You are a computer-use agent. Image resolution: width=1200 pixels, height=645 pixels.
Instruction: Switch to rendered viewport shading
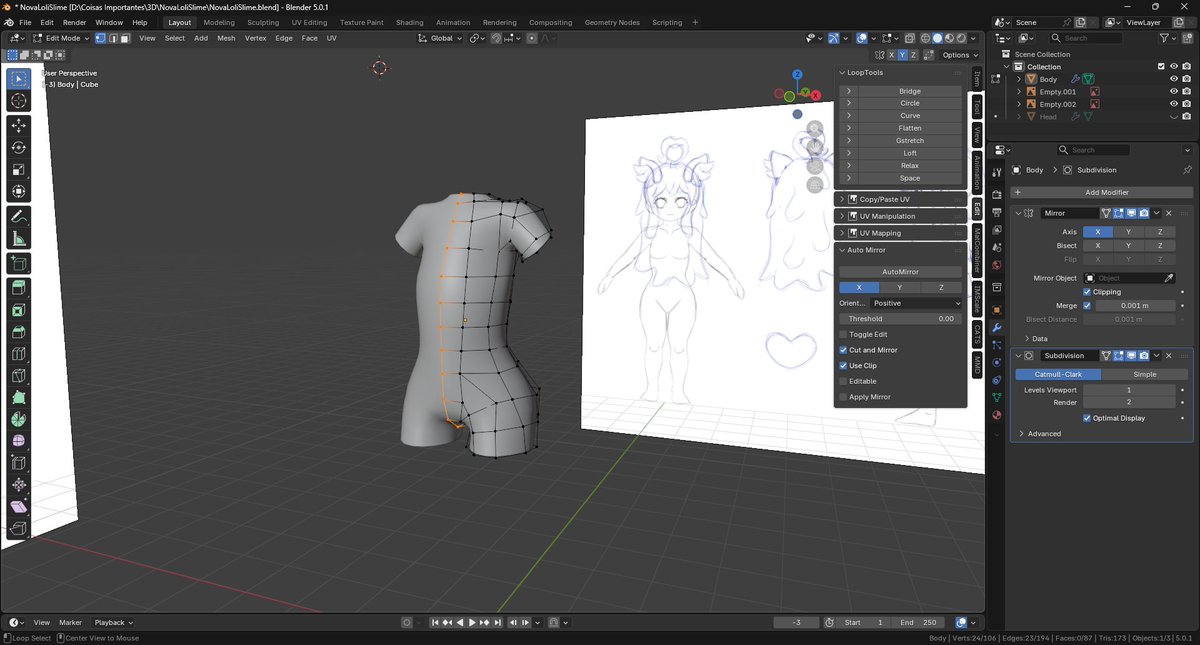coord(962,38)
